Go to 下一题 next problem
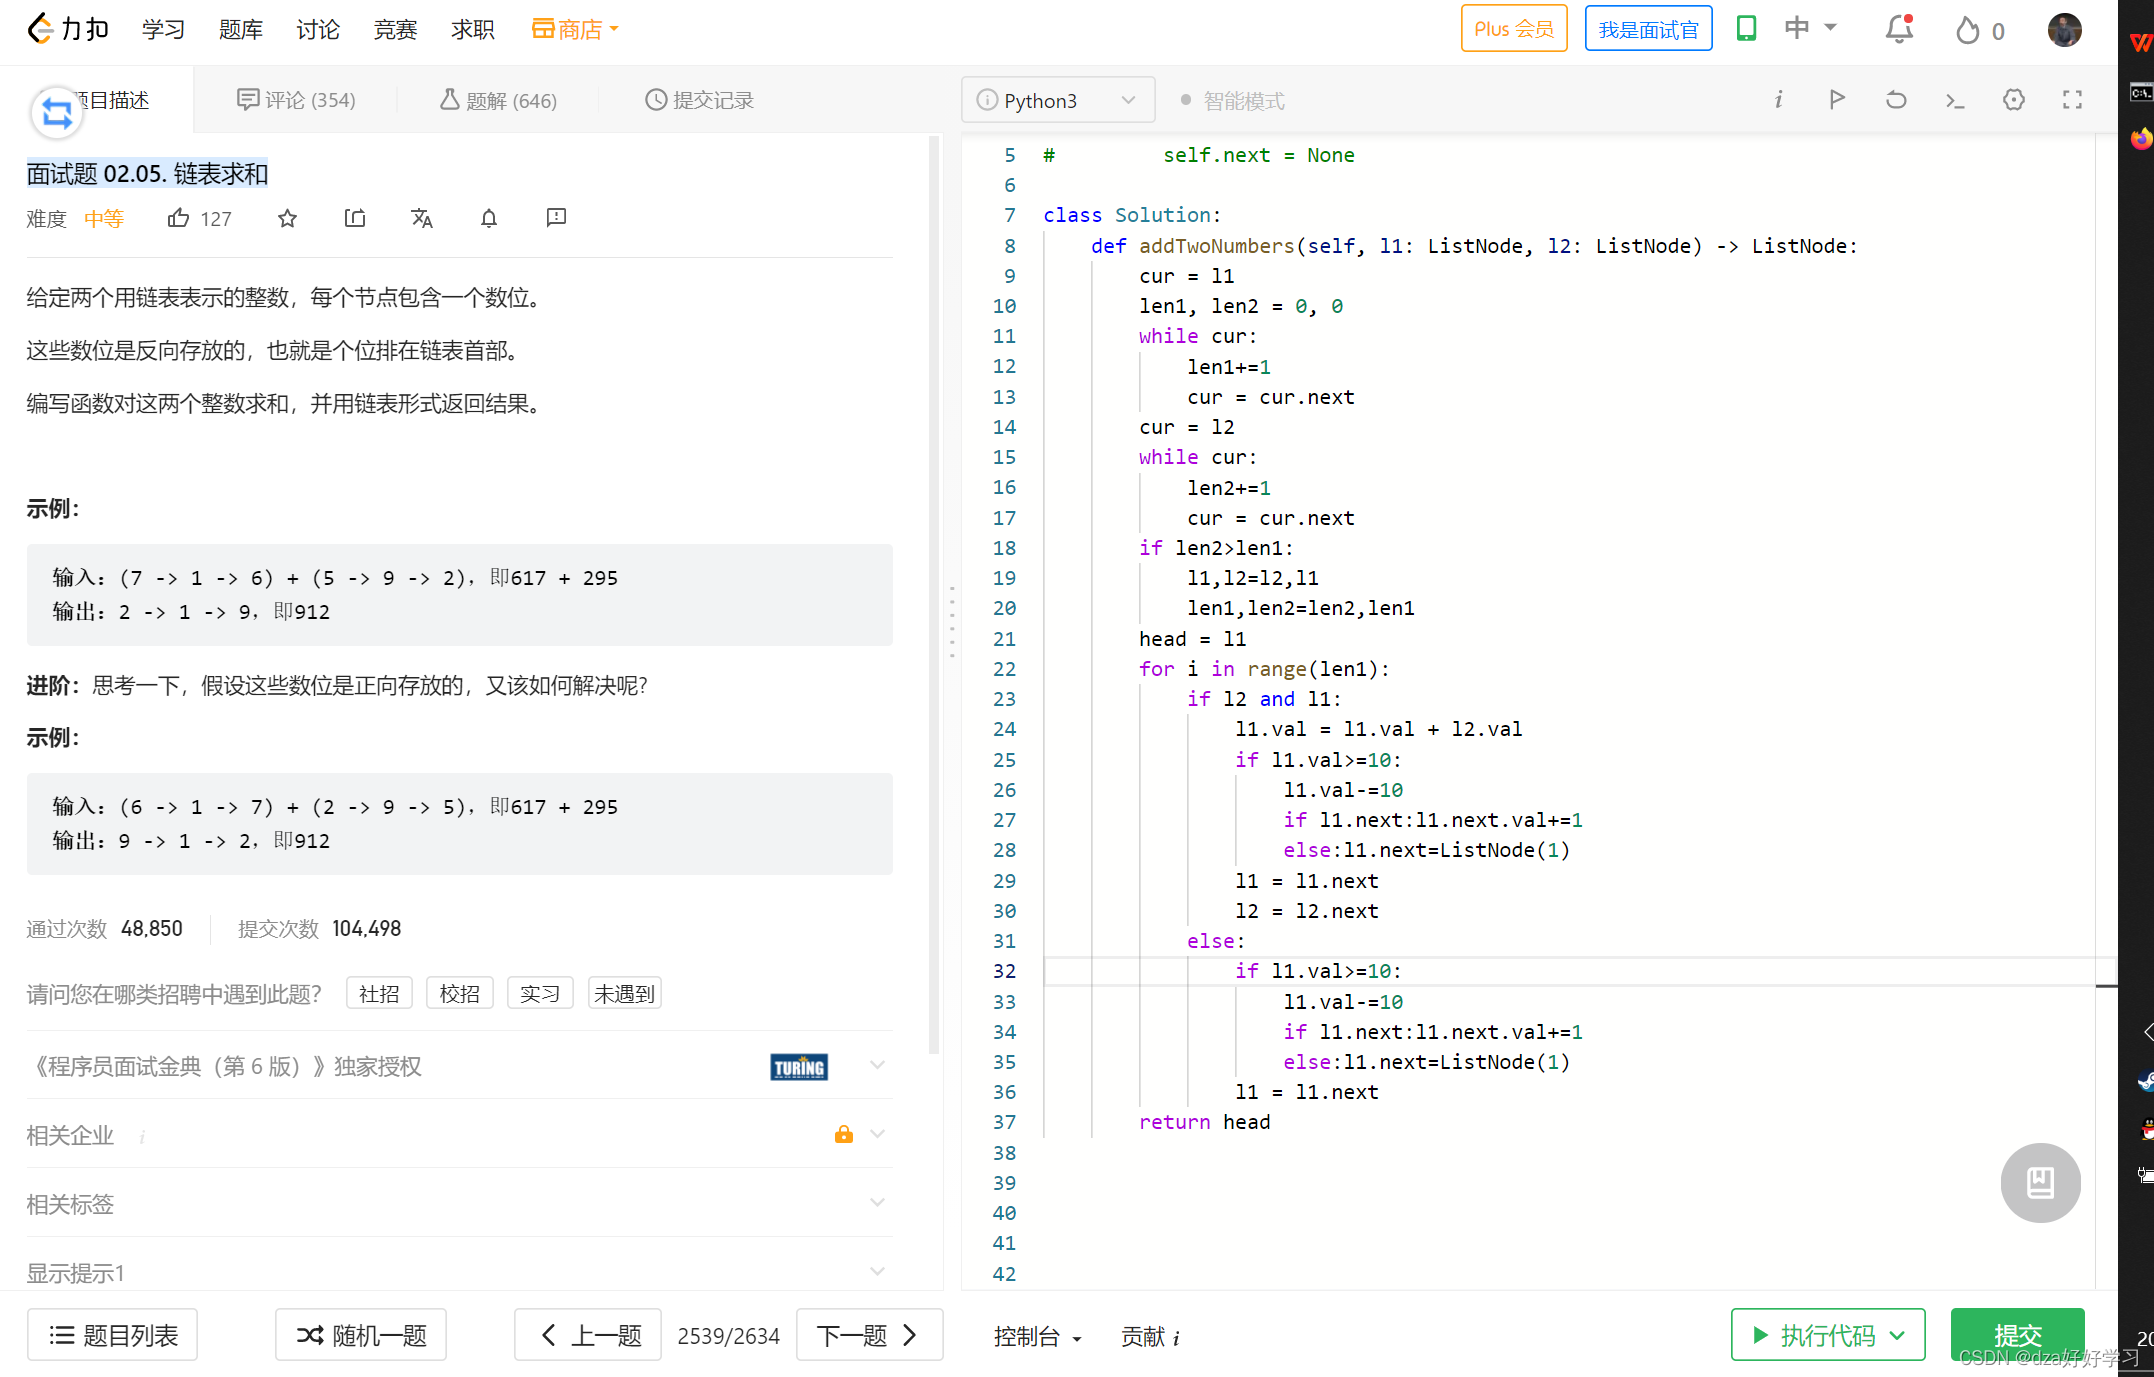 (x=868, y=1335)
